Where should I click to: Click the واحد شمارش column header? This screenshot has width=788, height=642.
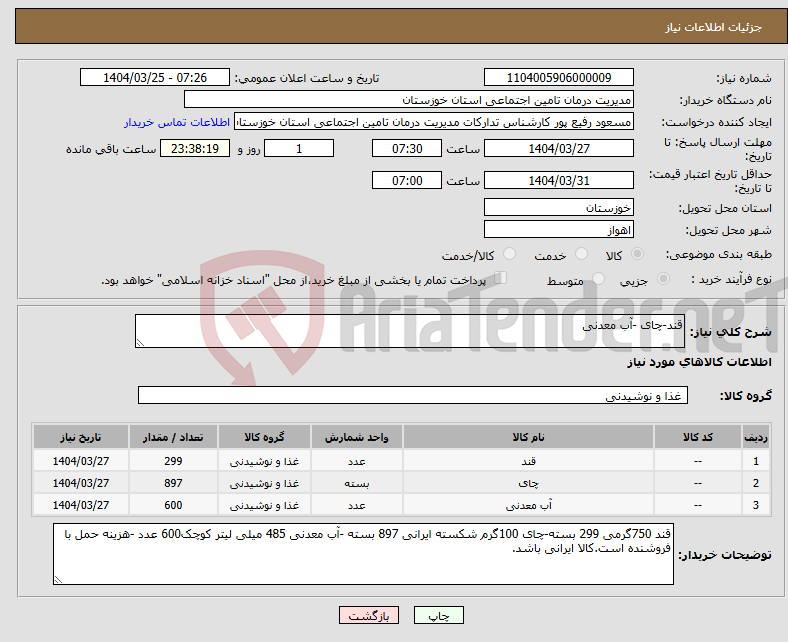pyautogui.click(x=356, y=437)
